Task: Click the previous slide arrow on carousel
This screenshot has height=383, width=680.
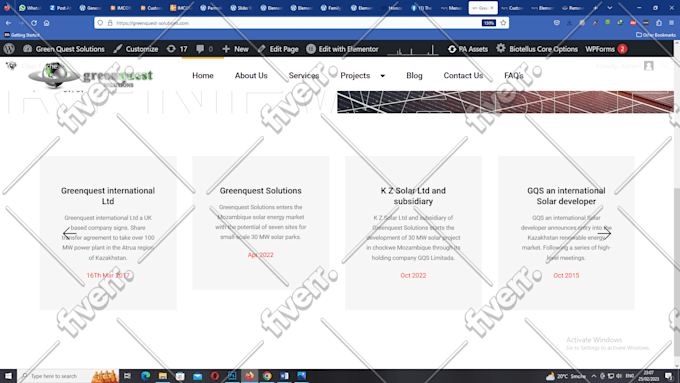Action: coord(69,233)
